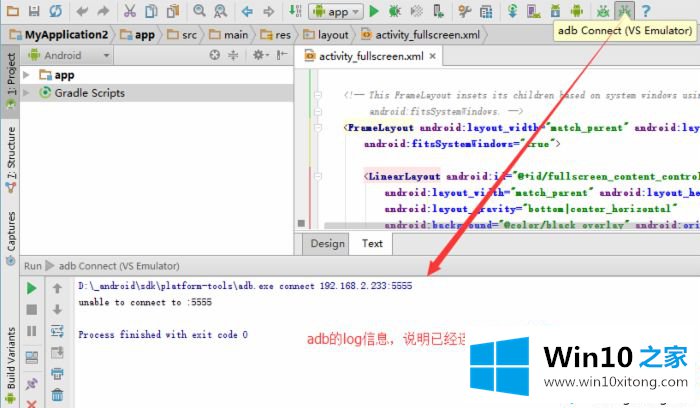Click the Save All icon in toolbar
The height and width of the screenshot is (408, 700).
pos(34,11)
